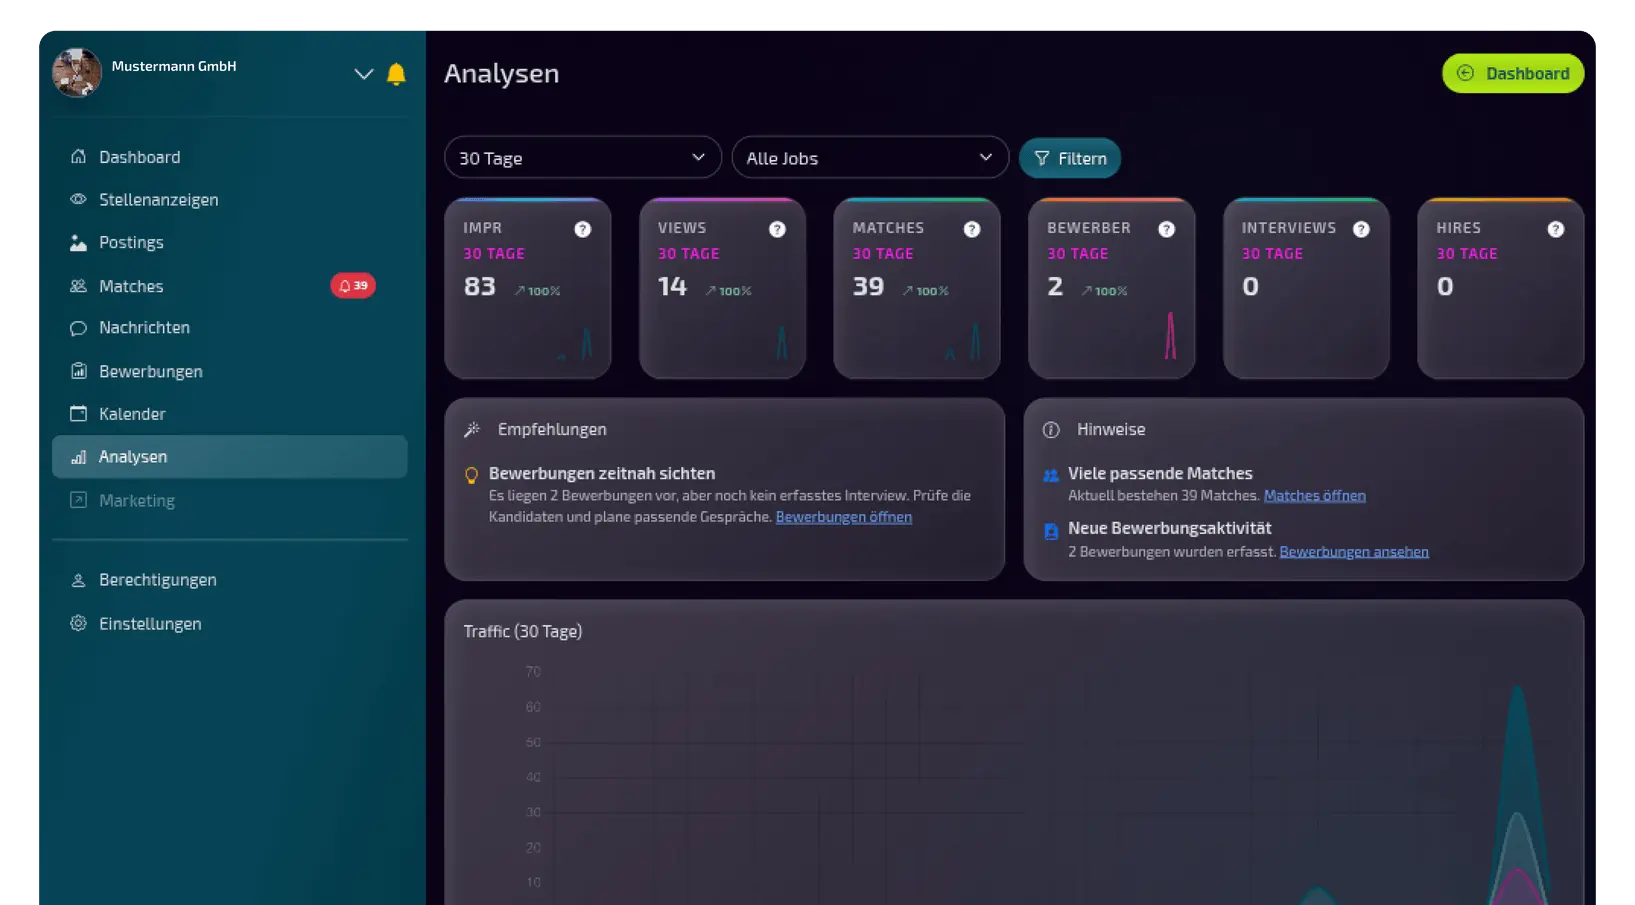Click the Matches öffnen link
The width and height of the screenshot is (1635, 905).
coord(1315,496)
